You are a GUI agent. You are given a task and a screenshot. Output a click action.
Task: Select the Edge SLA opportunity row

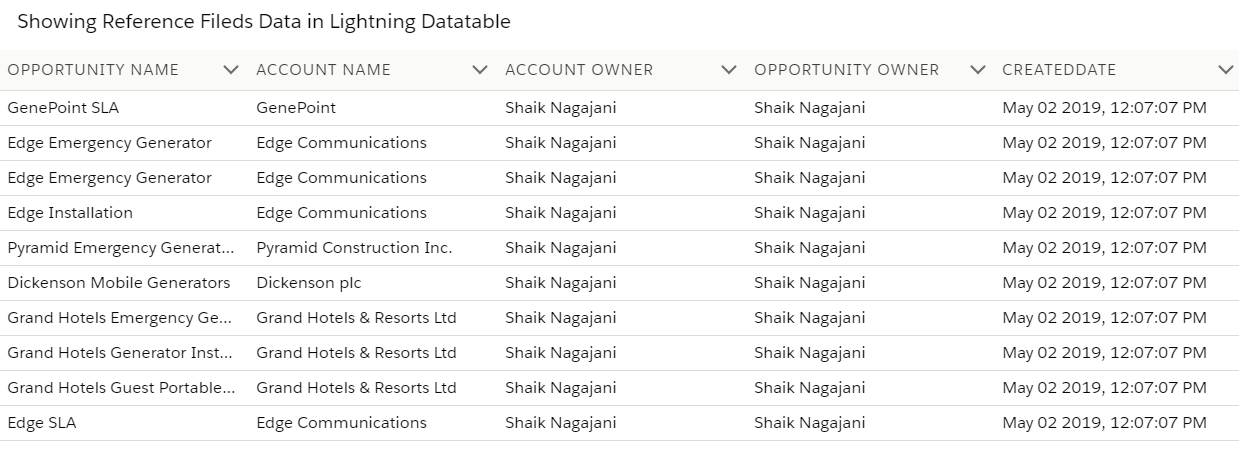pos(42,423)
